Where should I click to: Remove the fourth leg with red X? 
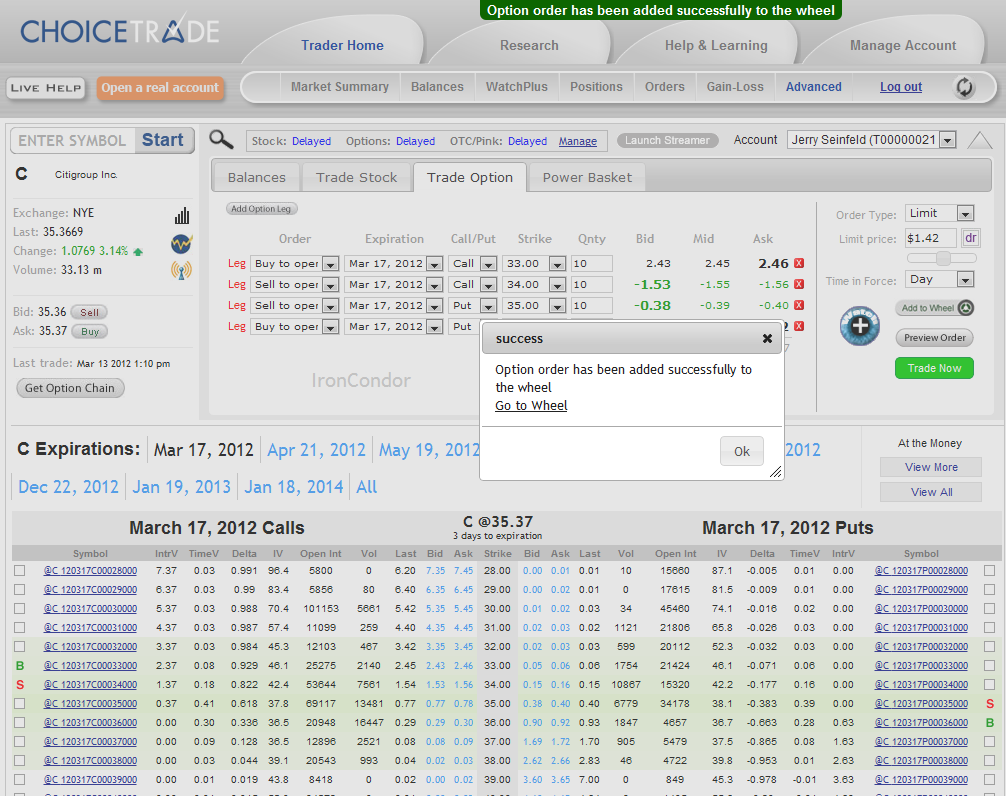point(799,326)
